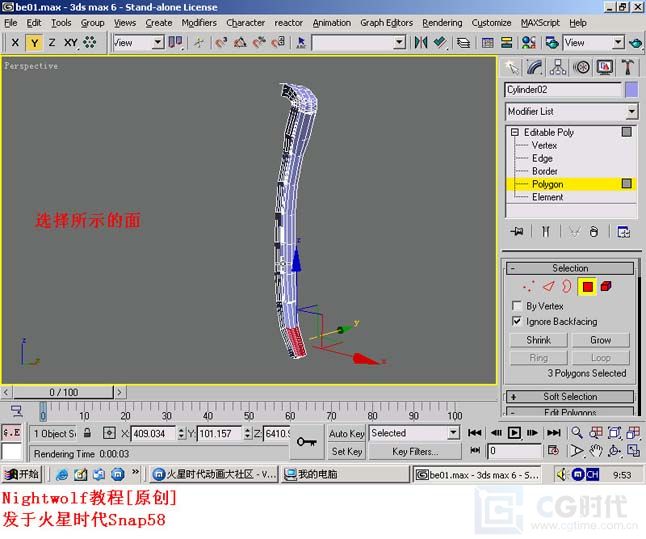Switch to the Motion panel tab

(x=581, y=67)
